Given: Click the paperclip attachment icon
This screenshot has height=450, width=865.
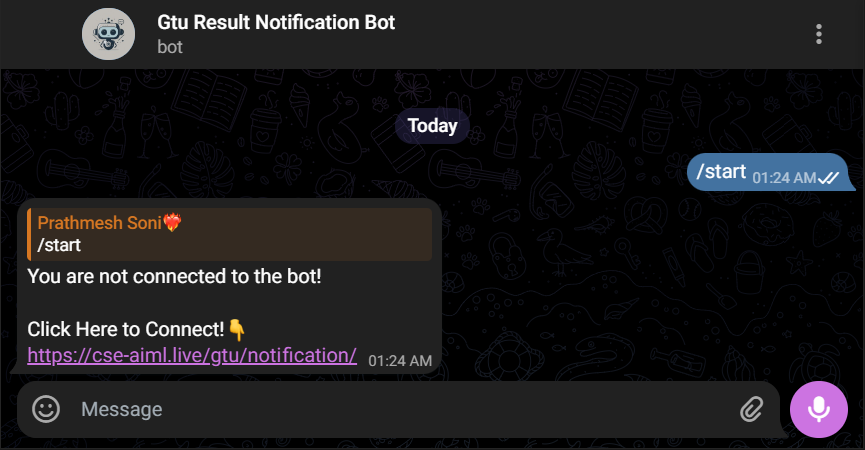Looking at the screenshot, I should [x=751, y=409].
